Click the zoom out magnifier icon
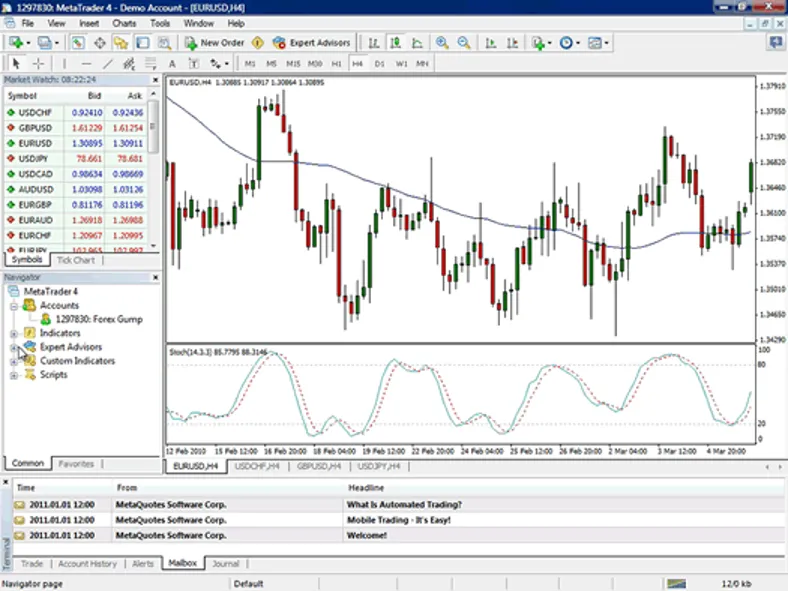788x592 pixels. click(464, 43)
